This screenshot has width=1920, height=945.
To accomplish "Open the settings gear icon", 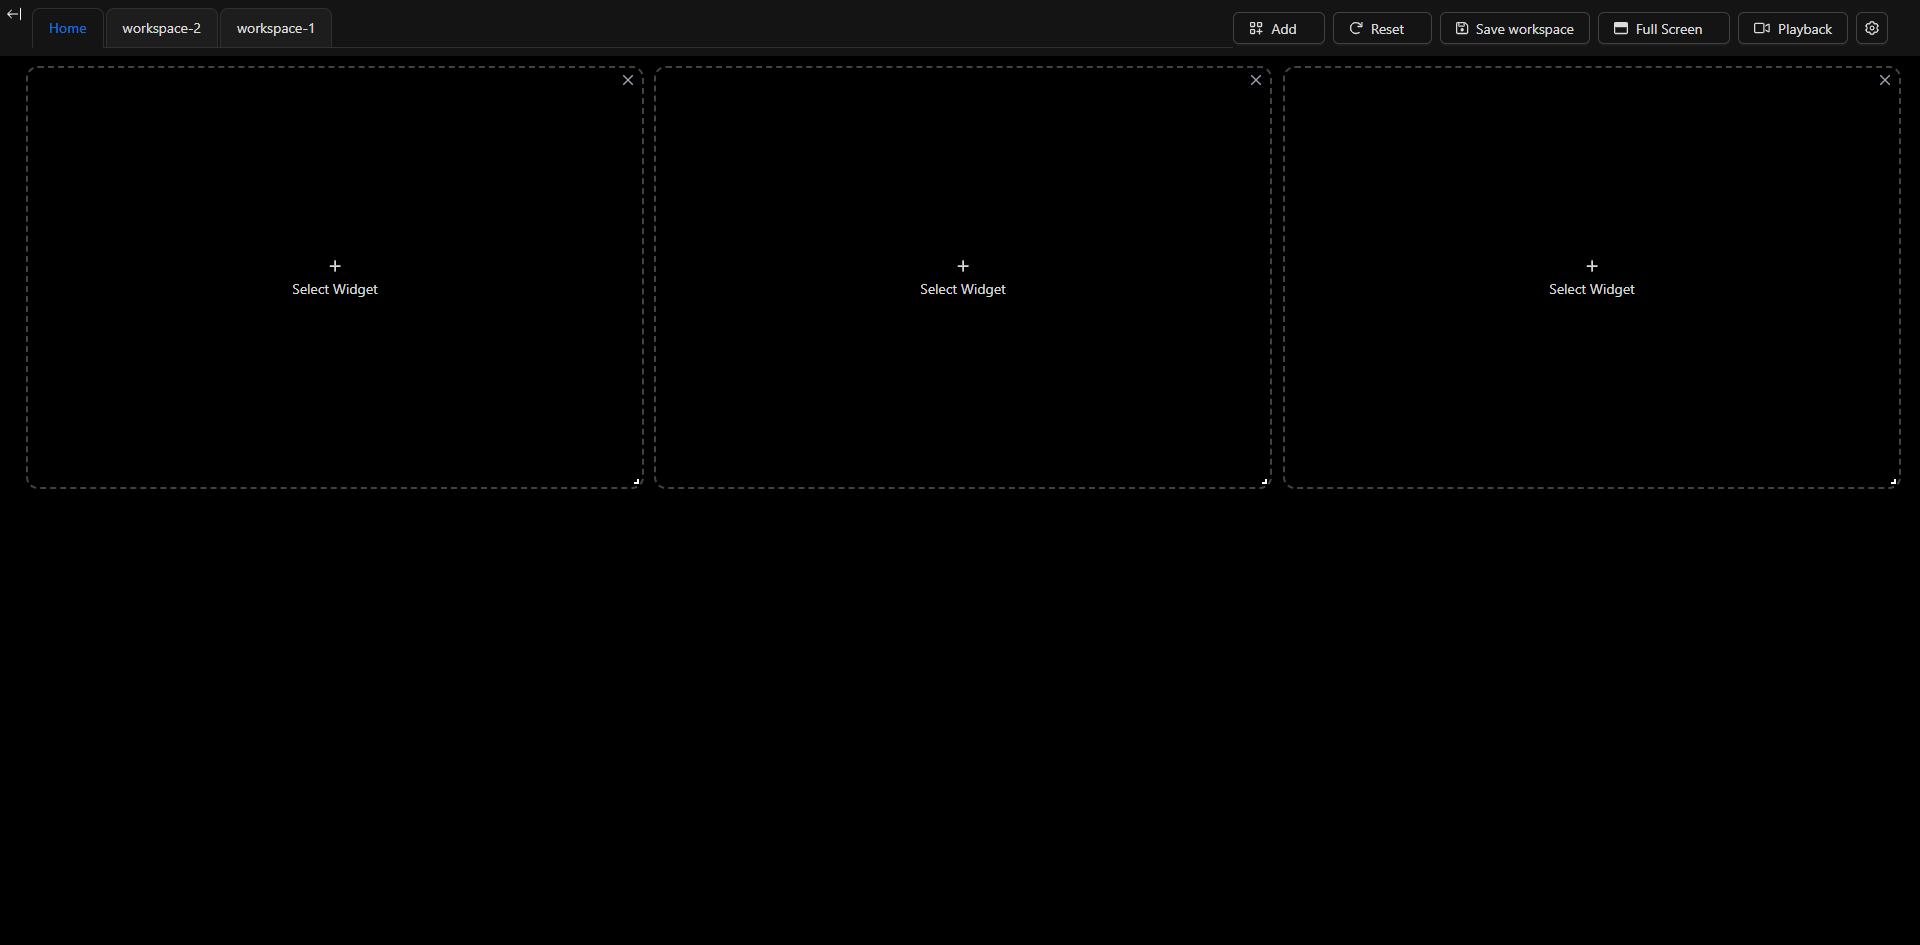I will coord(1872,28).
